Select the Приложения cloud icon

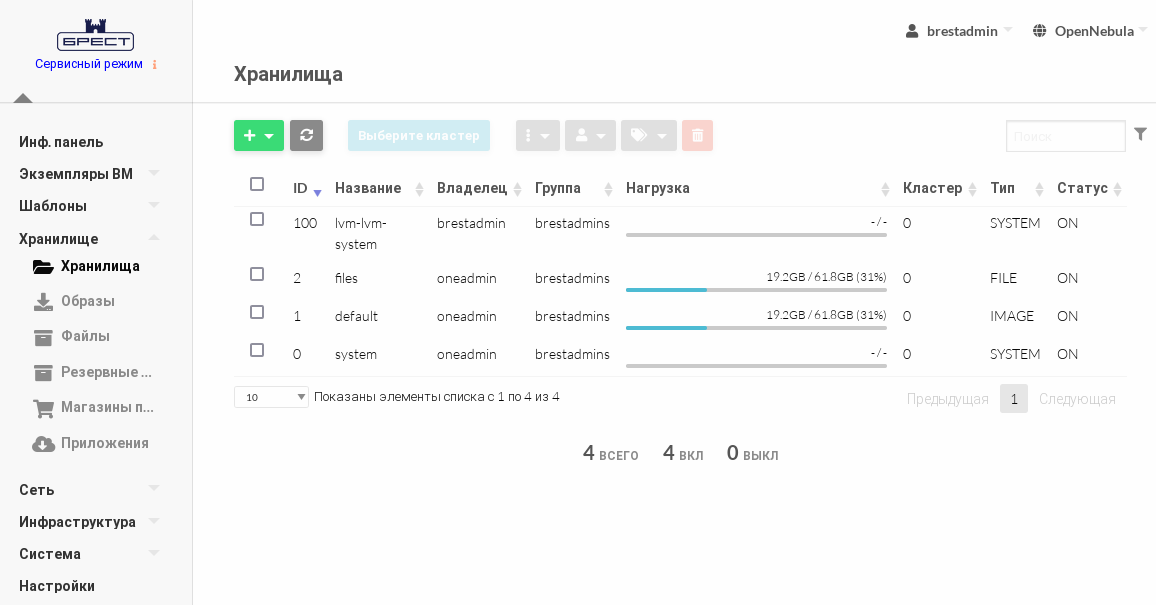point(44,443)
